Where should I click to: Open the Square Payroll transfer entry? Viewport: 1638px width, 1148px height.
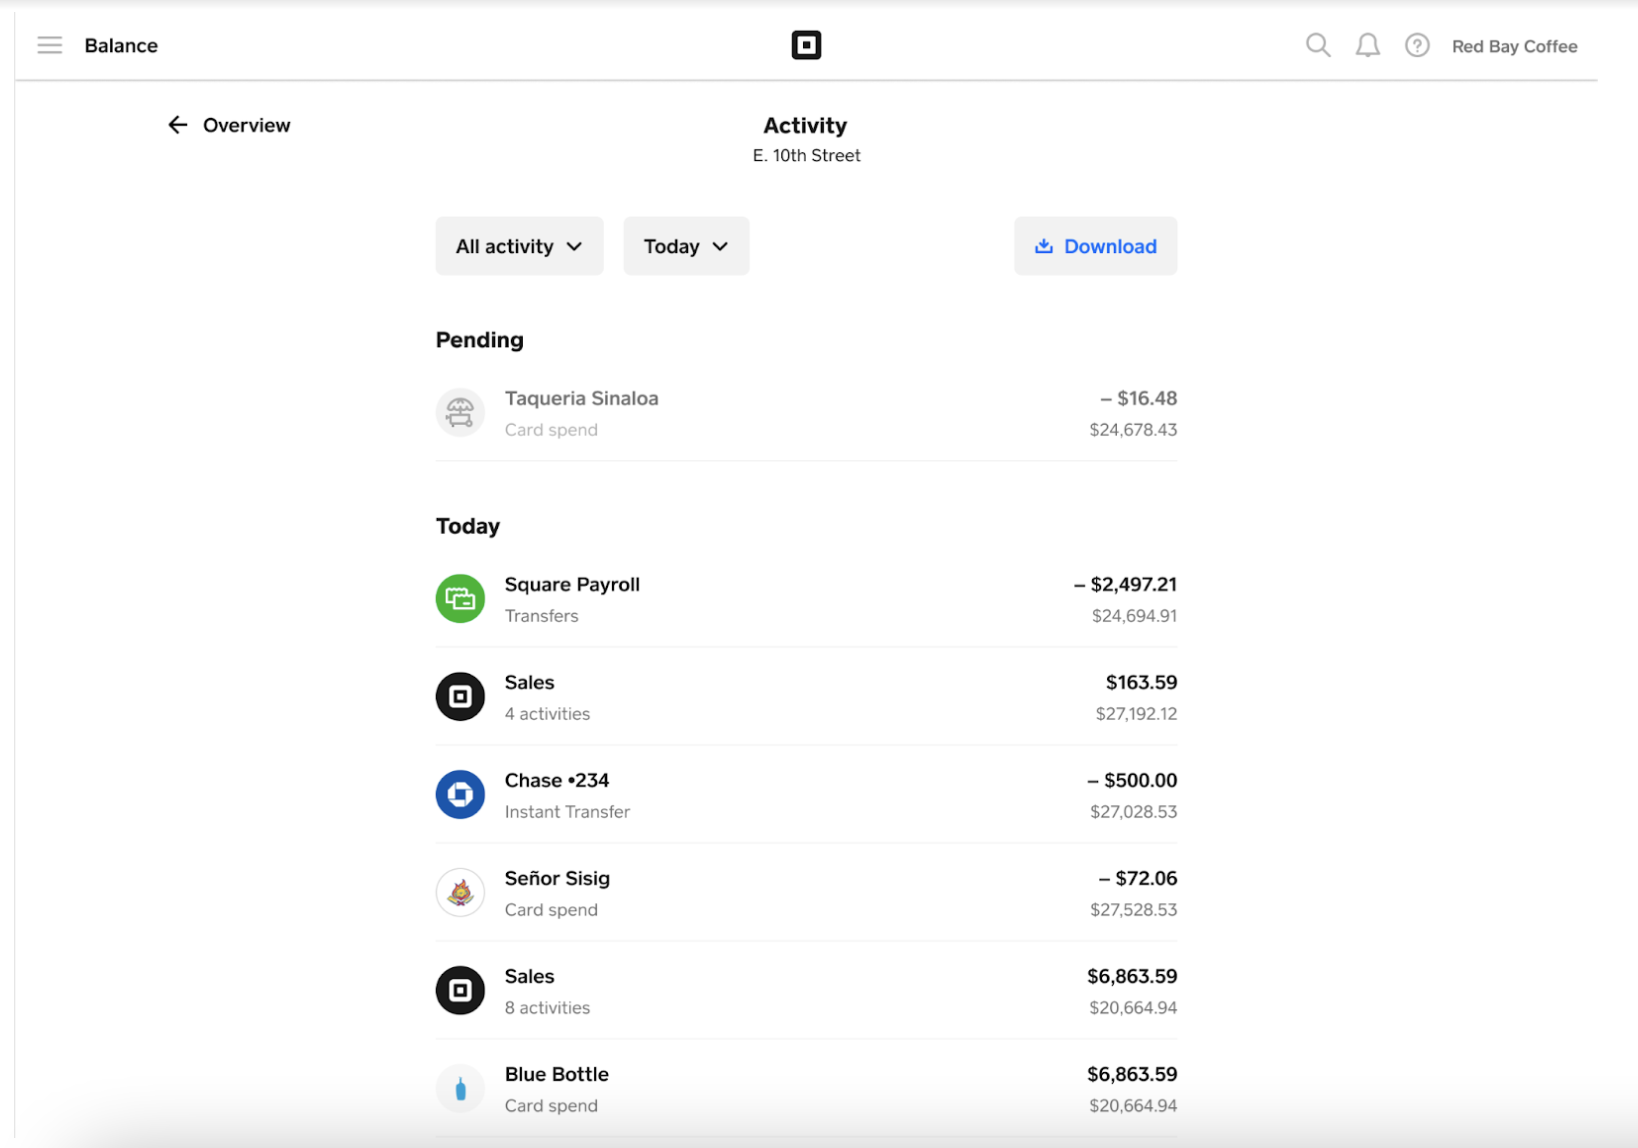tap(806, 599)
